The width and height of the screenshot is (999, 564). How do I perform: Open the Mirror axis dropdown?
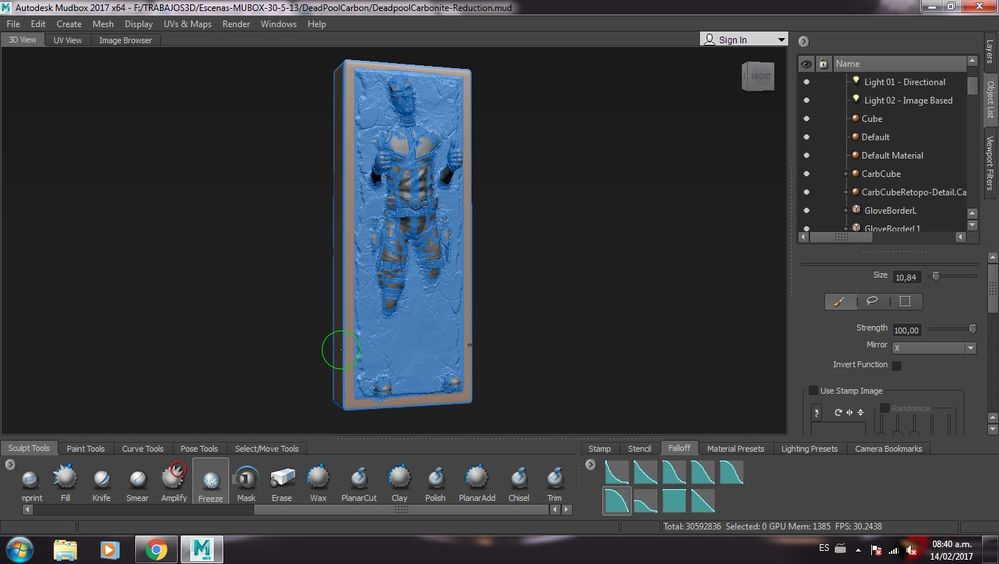(x=933, y=348)
